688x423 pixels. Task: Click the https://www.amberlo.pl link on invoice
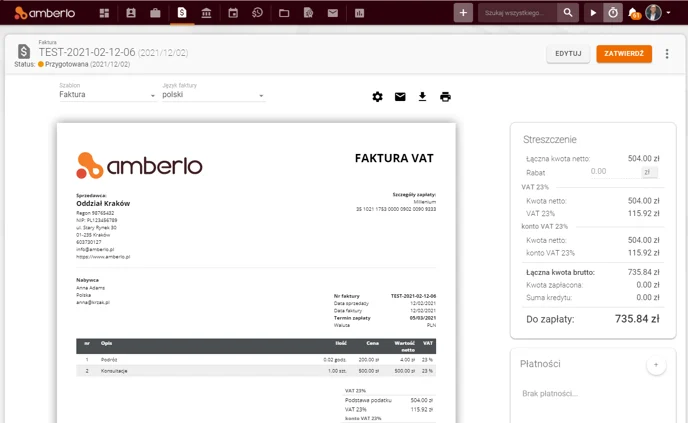click(103, 257)
